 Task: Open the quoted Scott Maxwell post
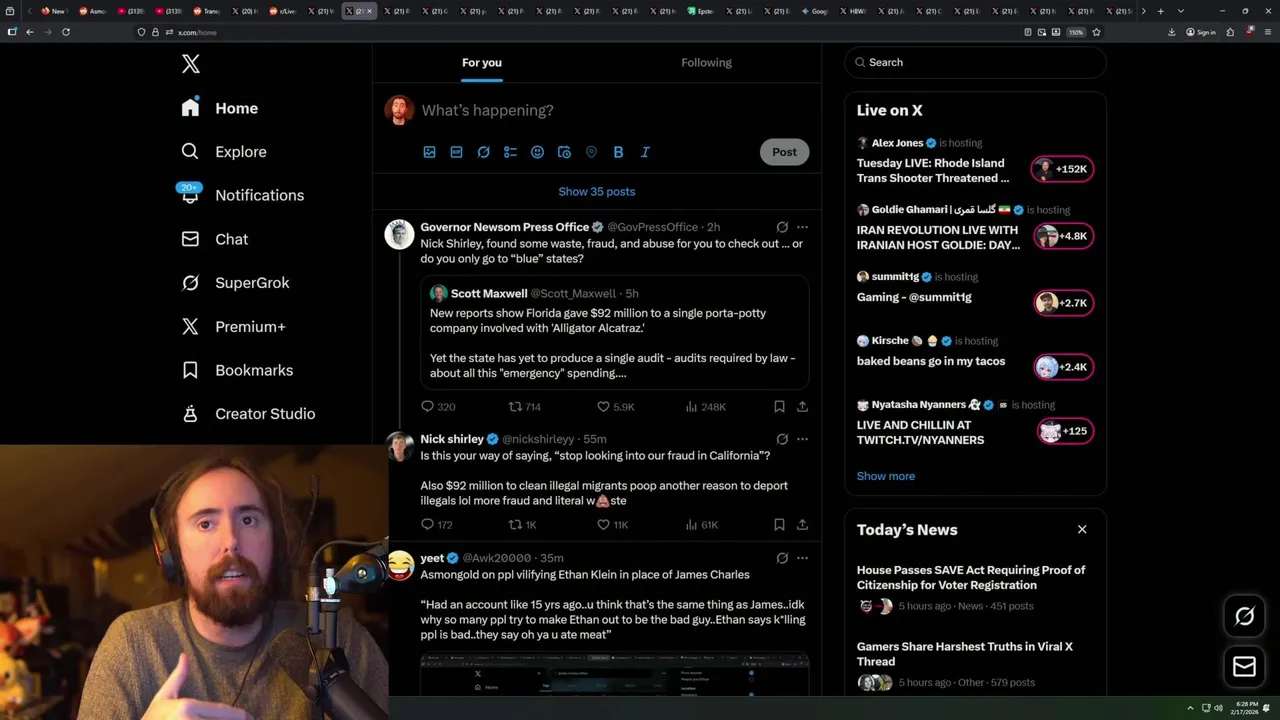pyautogui.click(x=615, y=333)
